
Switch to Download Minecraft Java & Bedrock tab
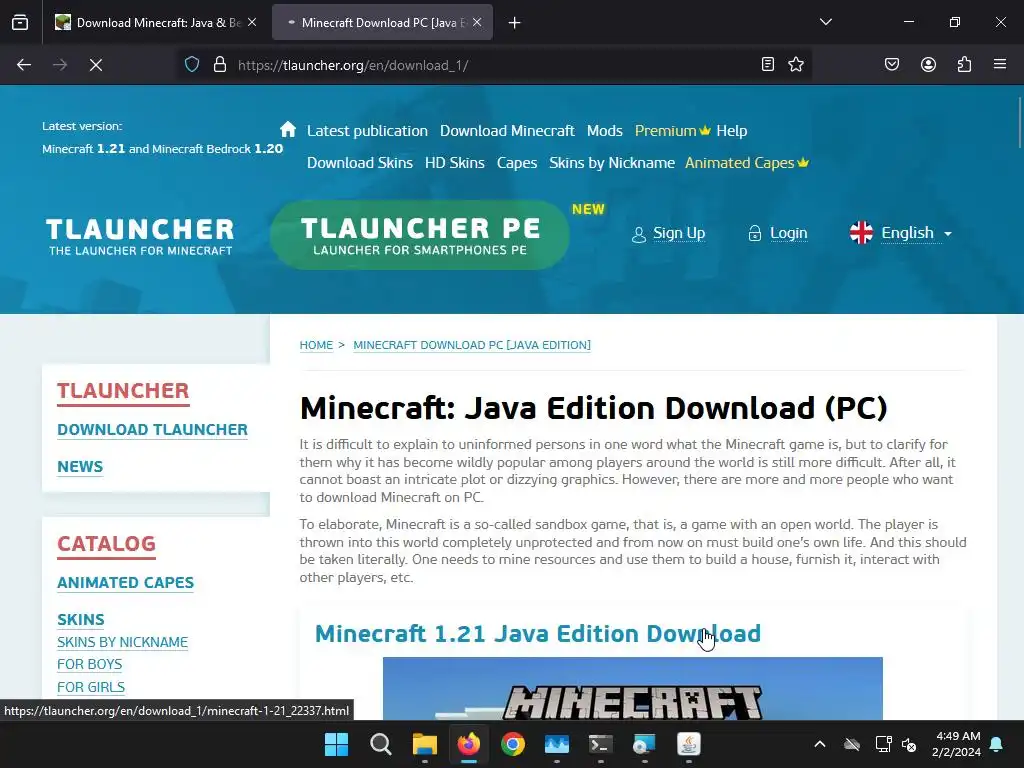pos(155,22)
